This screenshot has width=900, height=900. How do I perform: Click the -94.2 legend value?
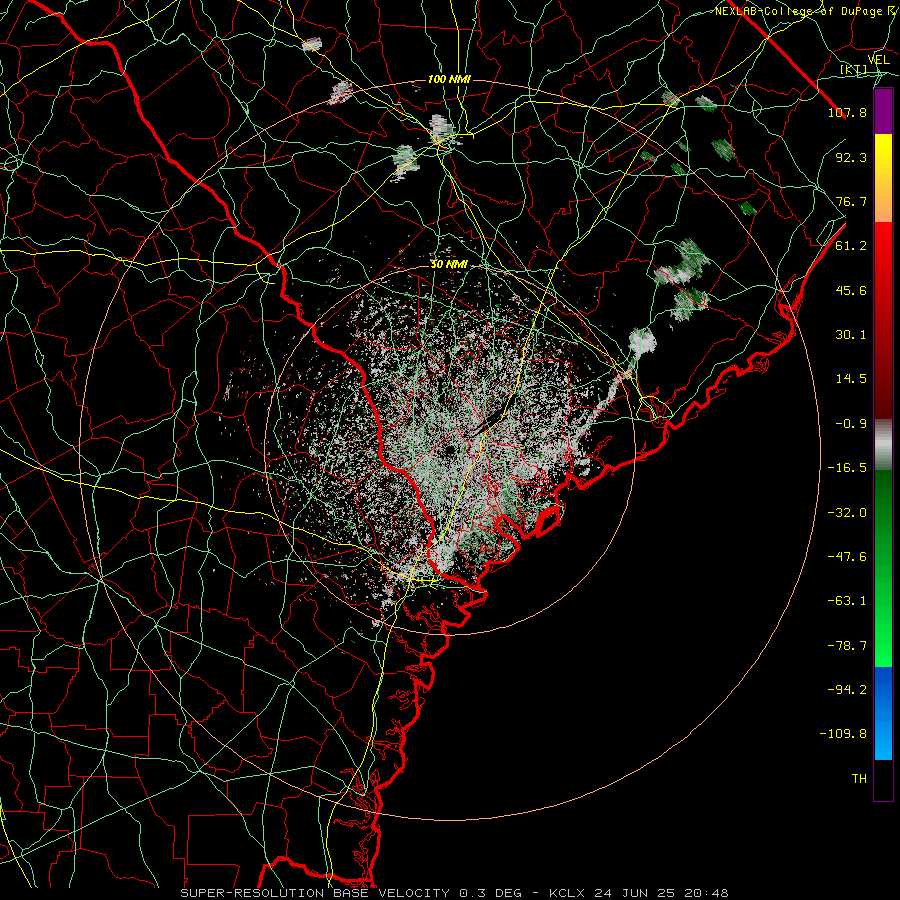coord(847,690)
